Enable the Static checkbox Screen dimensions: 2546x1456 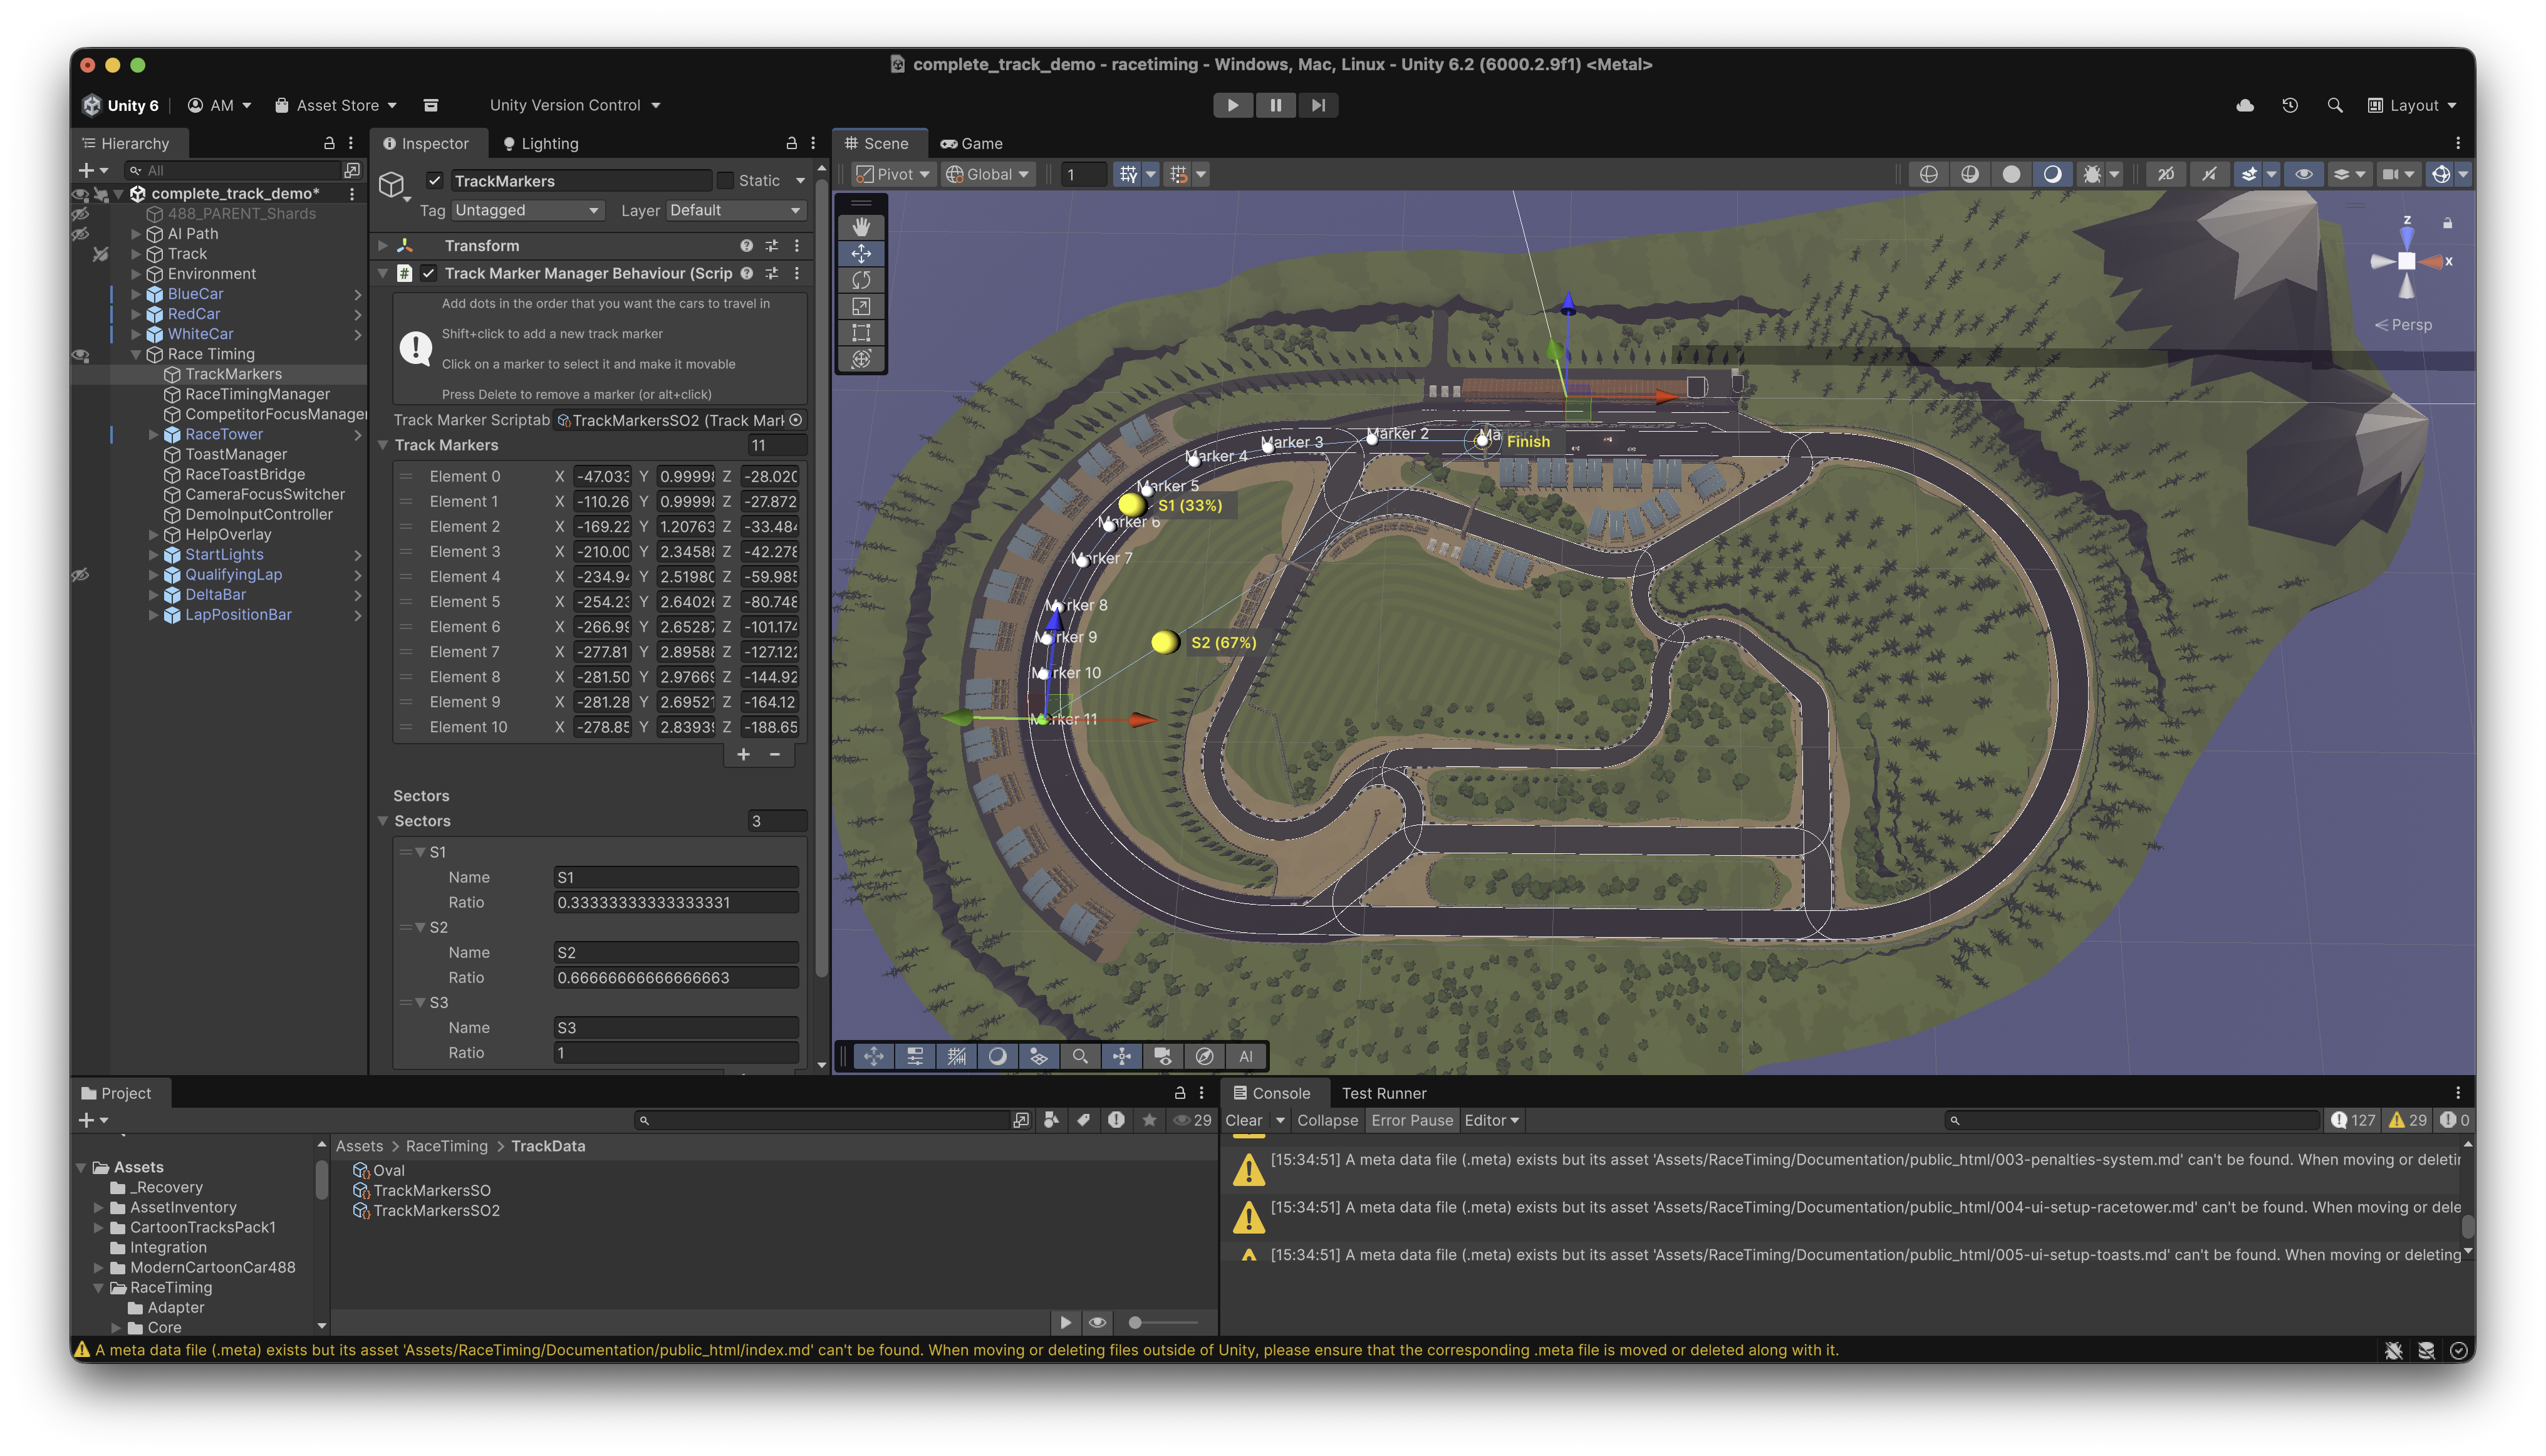click(x=726, y=181)
